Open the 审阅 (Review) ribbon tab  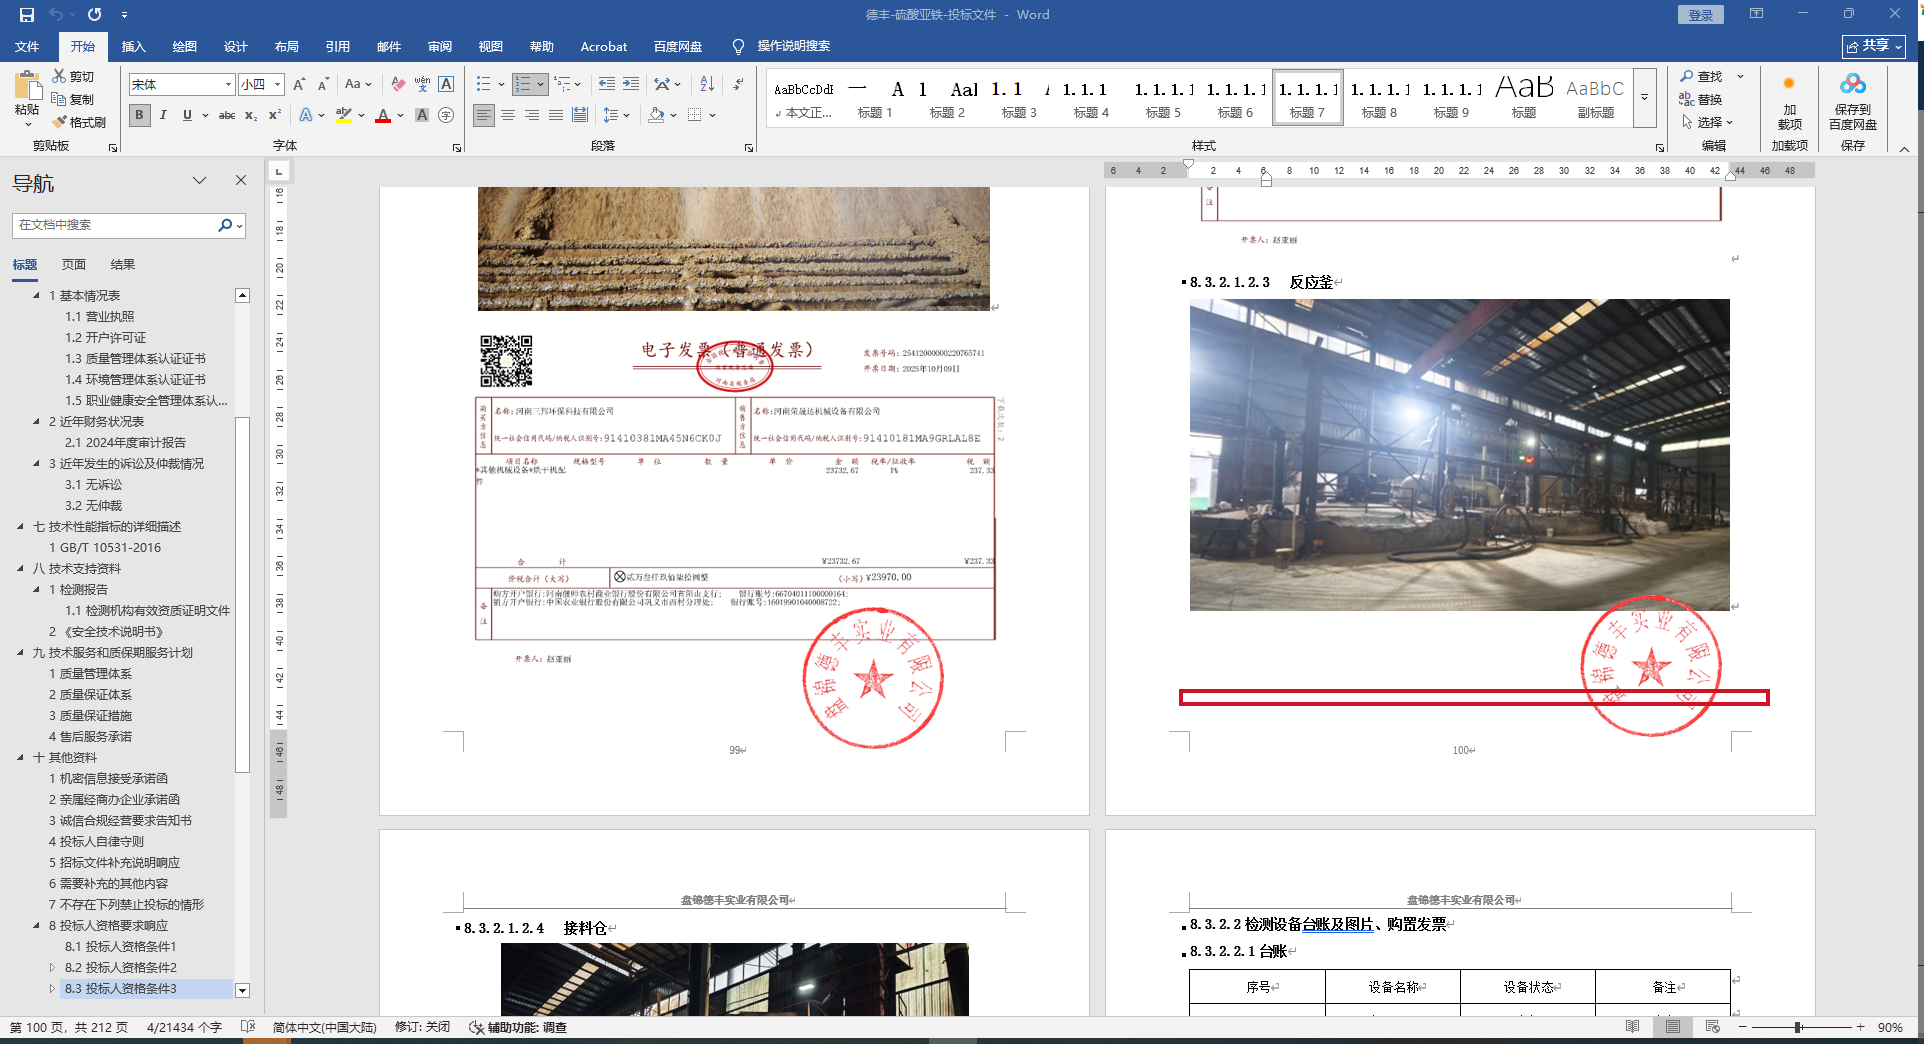tap(440, 46)
